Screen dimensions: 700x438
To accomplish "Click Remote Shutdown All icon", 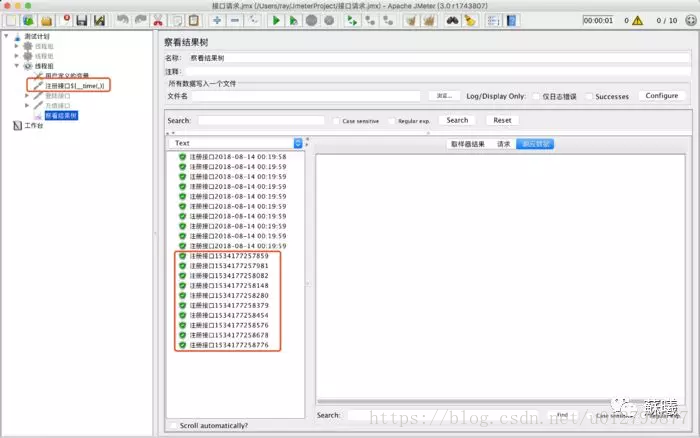I will 388,21.
